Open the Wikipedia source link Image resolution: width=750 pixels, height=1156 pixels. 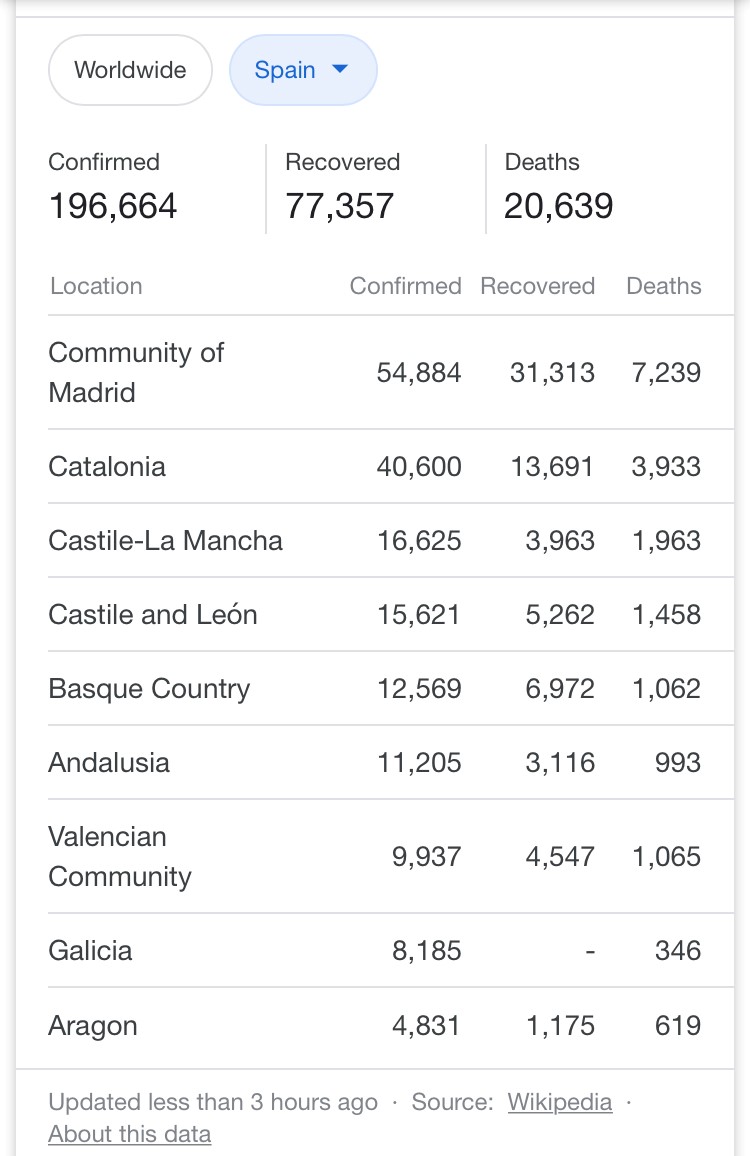tap(560, 1101)
